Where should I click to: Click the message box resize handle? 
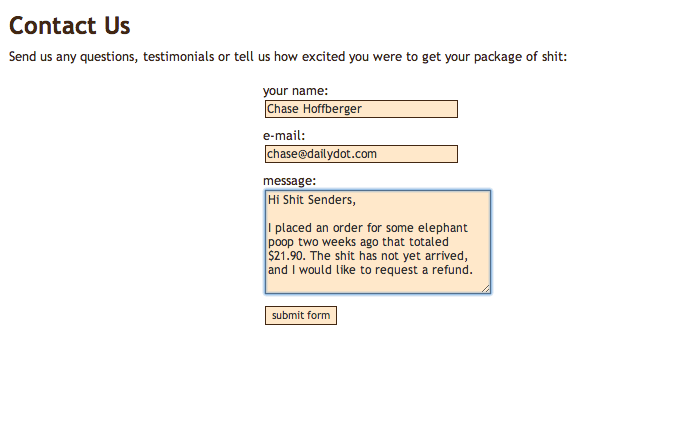tap(486, 289)
